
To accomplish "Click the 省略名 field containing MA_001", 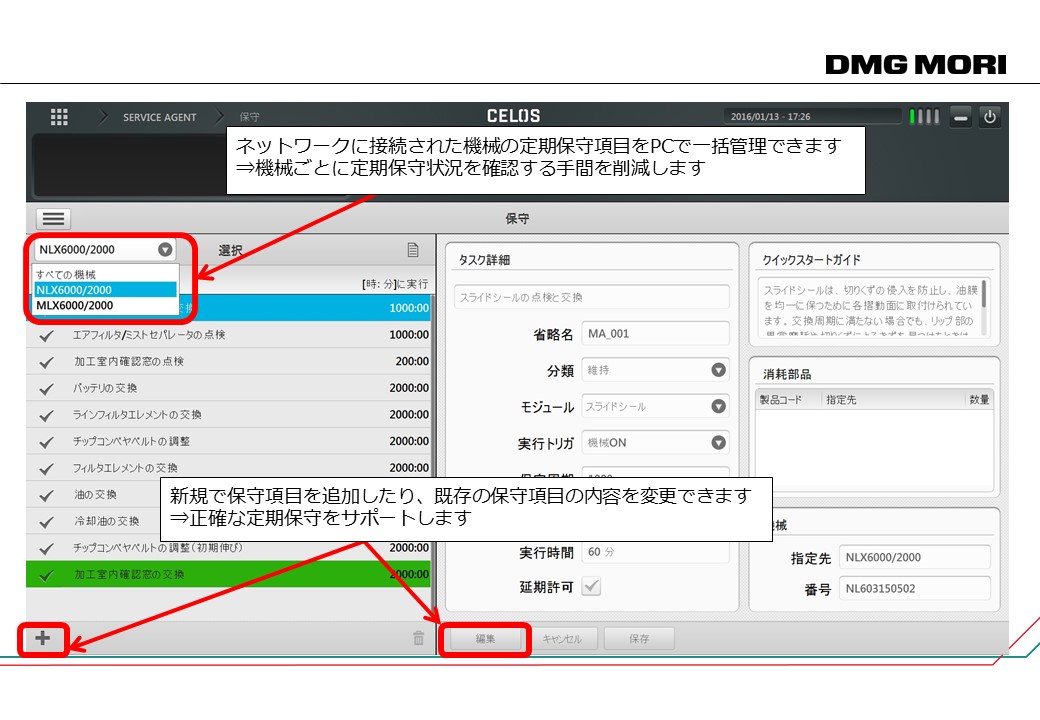I will (655, 333).
